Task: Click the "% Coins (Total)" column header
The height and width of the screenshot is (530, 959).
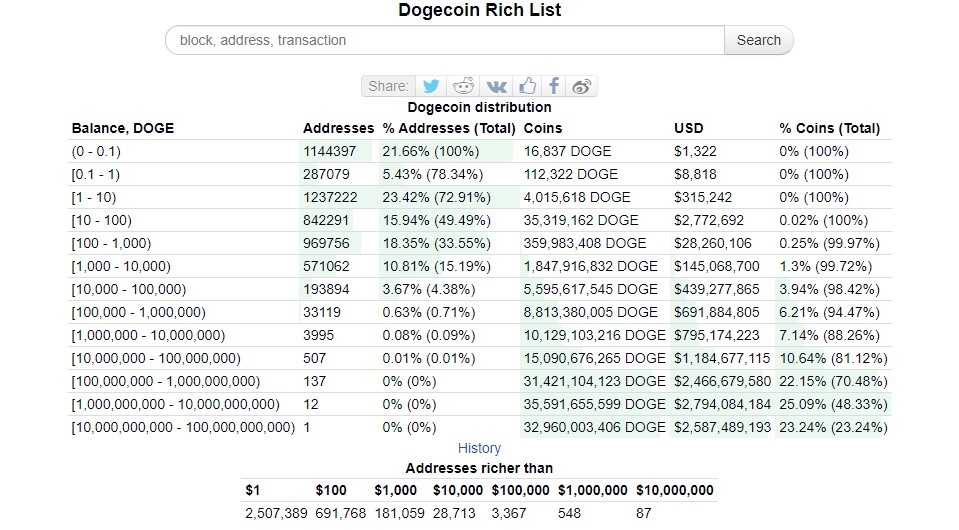Action: point(829,128)
